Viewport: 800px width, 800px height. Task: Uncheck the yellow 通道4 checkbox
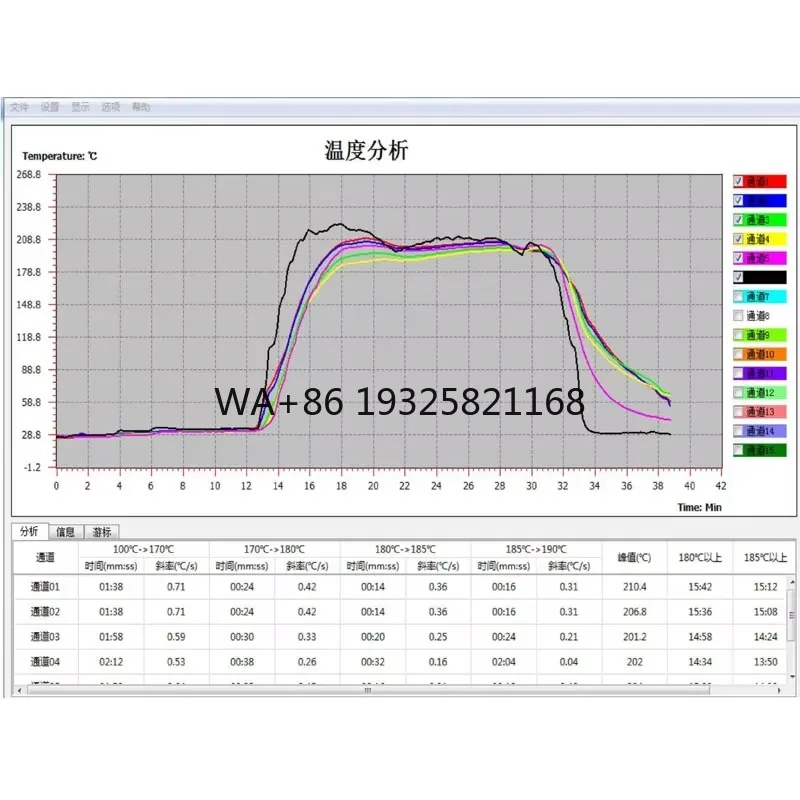pyautogui.click(x=738, y=239)
